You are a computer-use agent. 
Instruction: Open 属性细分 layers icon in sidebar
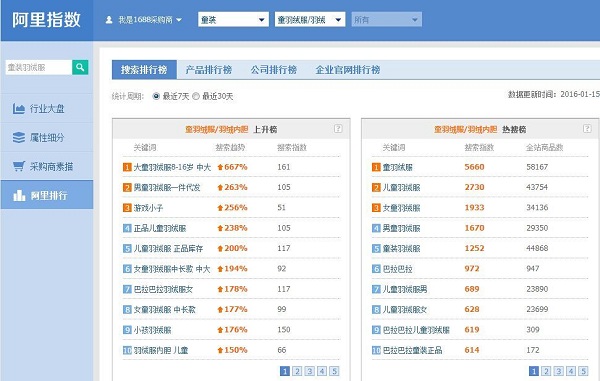18,137
